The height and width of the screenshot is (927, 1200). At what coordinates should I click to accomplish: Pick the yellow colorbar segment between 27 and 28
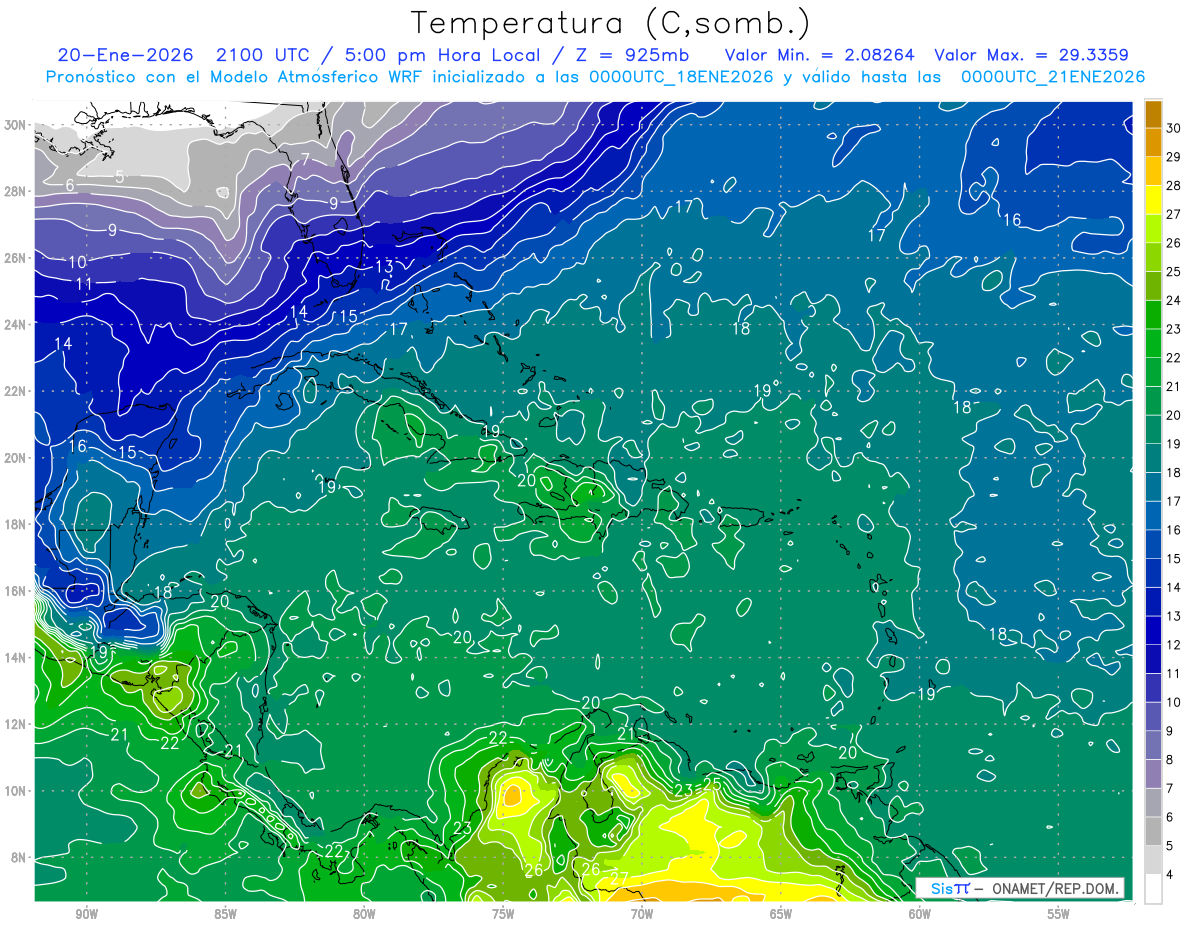(x=1153, y=199)
